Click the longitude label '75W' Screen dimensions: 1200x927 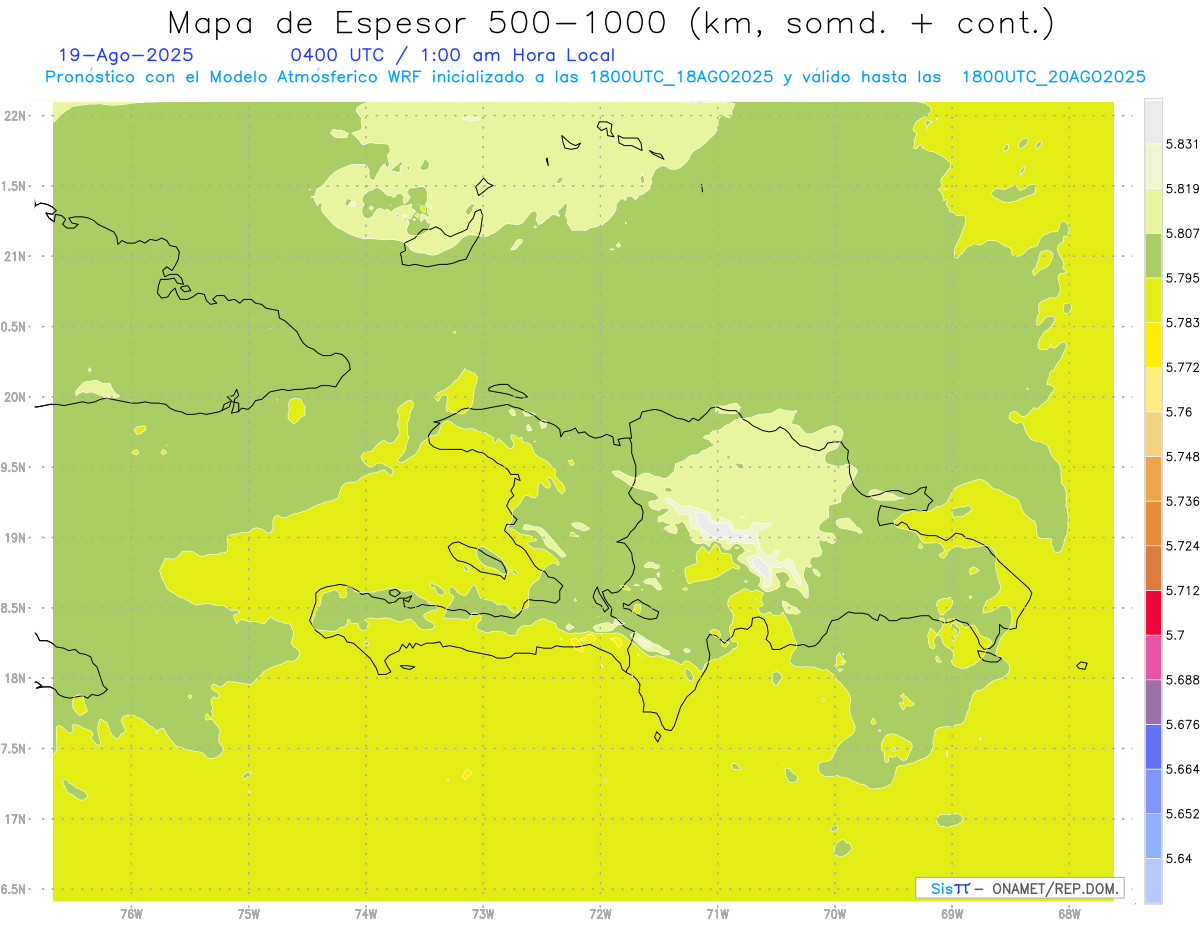[x=248, y=913]
